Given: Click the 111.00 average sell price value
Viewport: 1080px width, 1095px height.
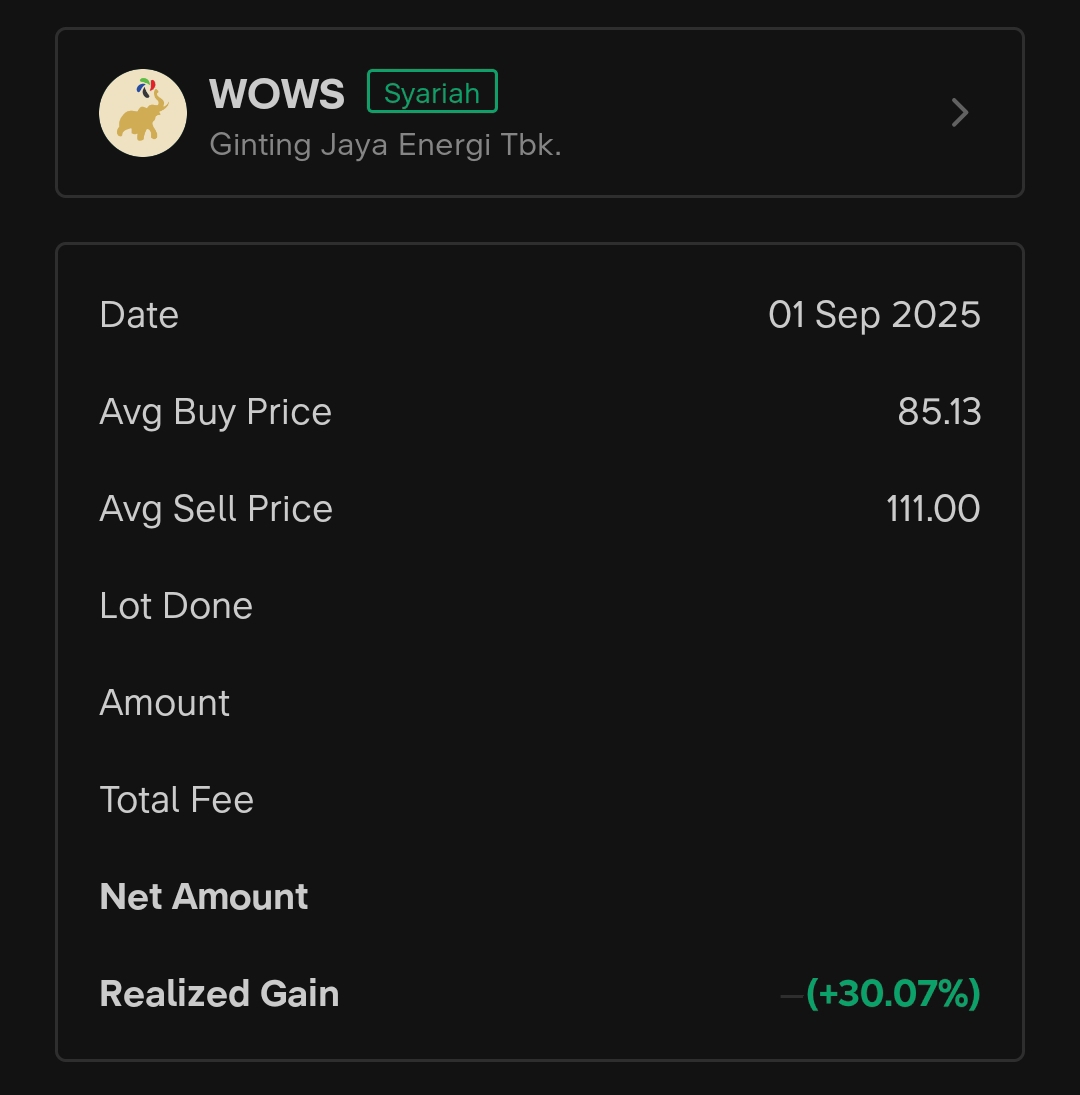Looking at the screenshot, I should (933, 509).
